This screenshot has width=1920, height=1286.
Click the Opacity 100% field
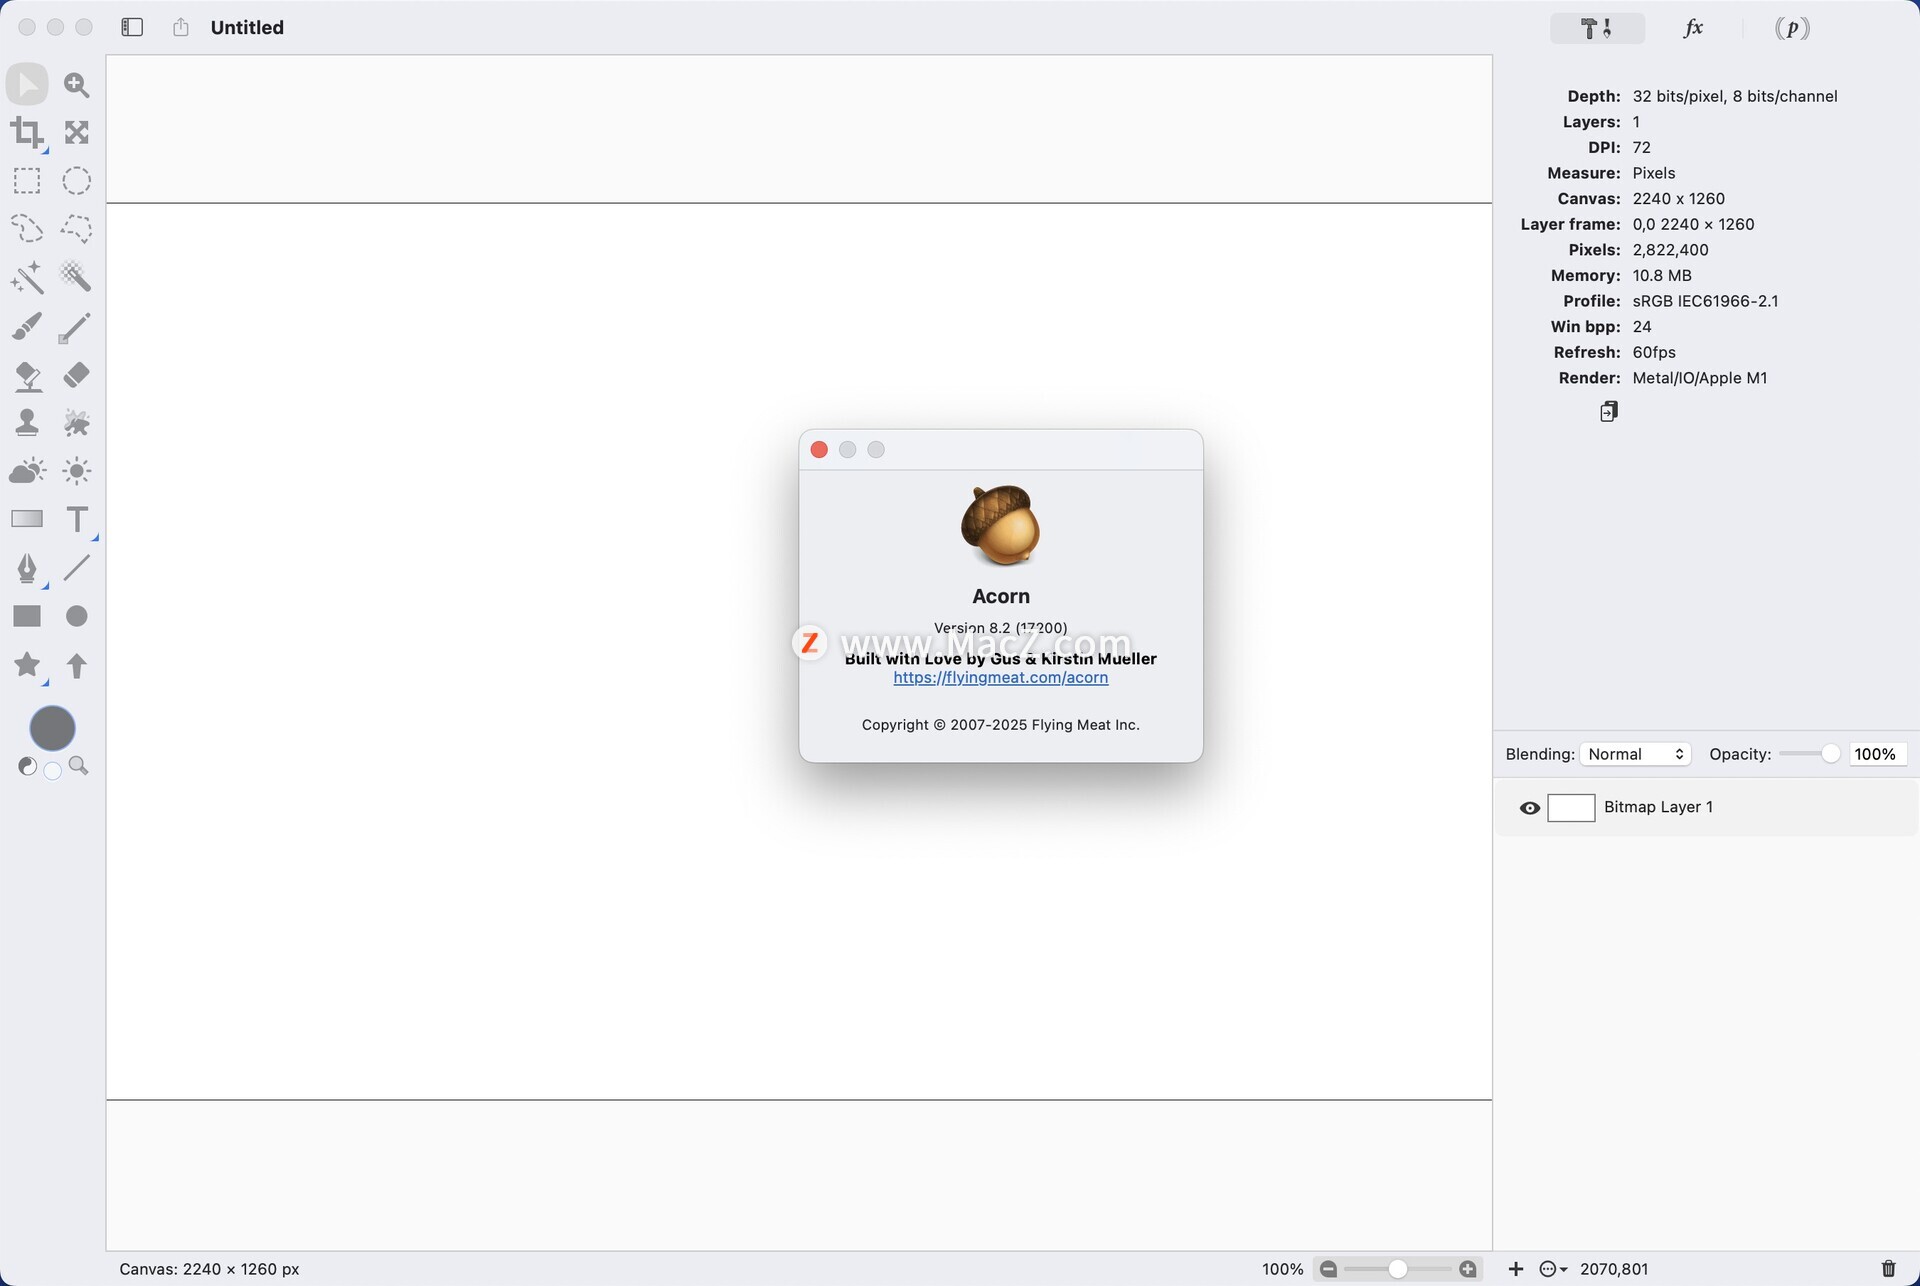(x=1877, y=754)
